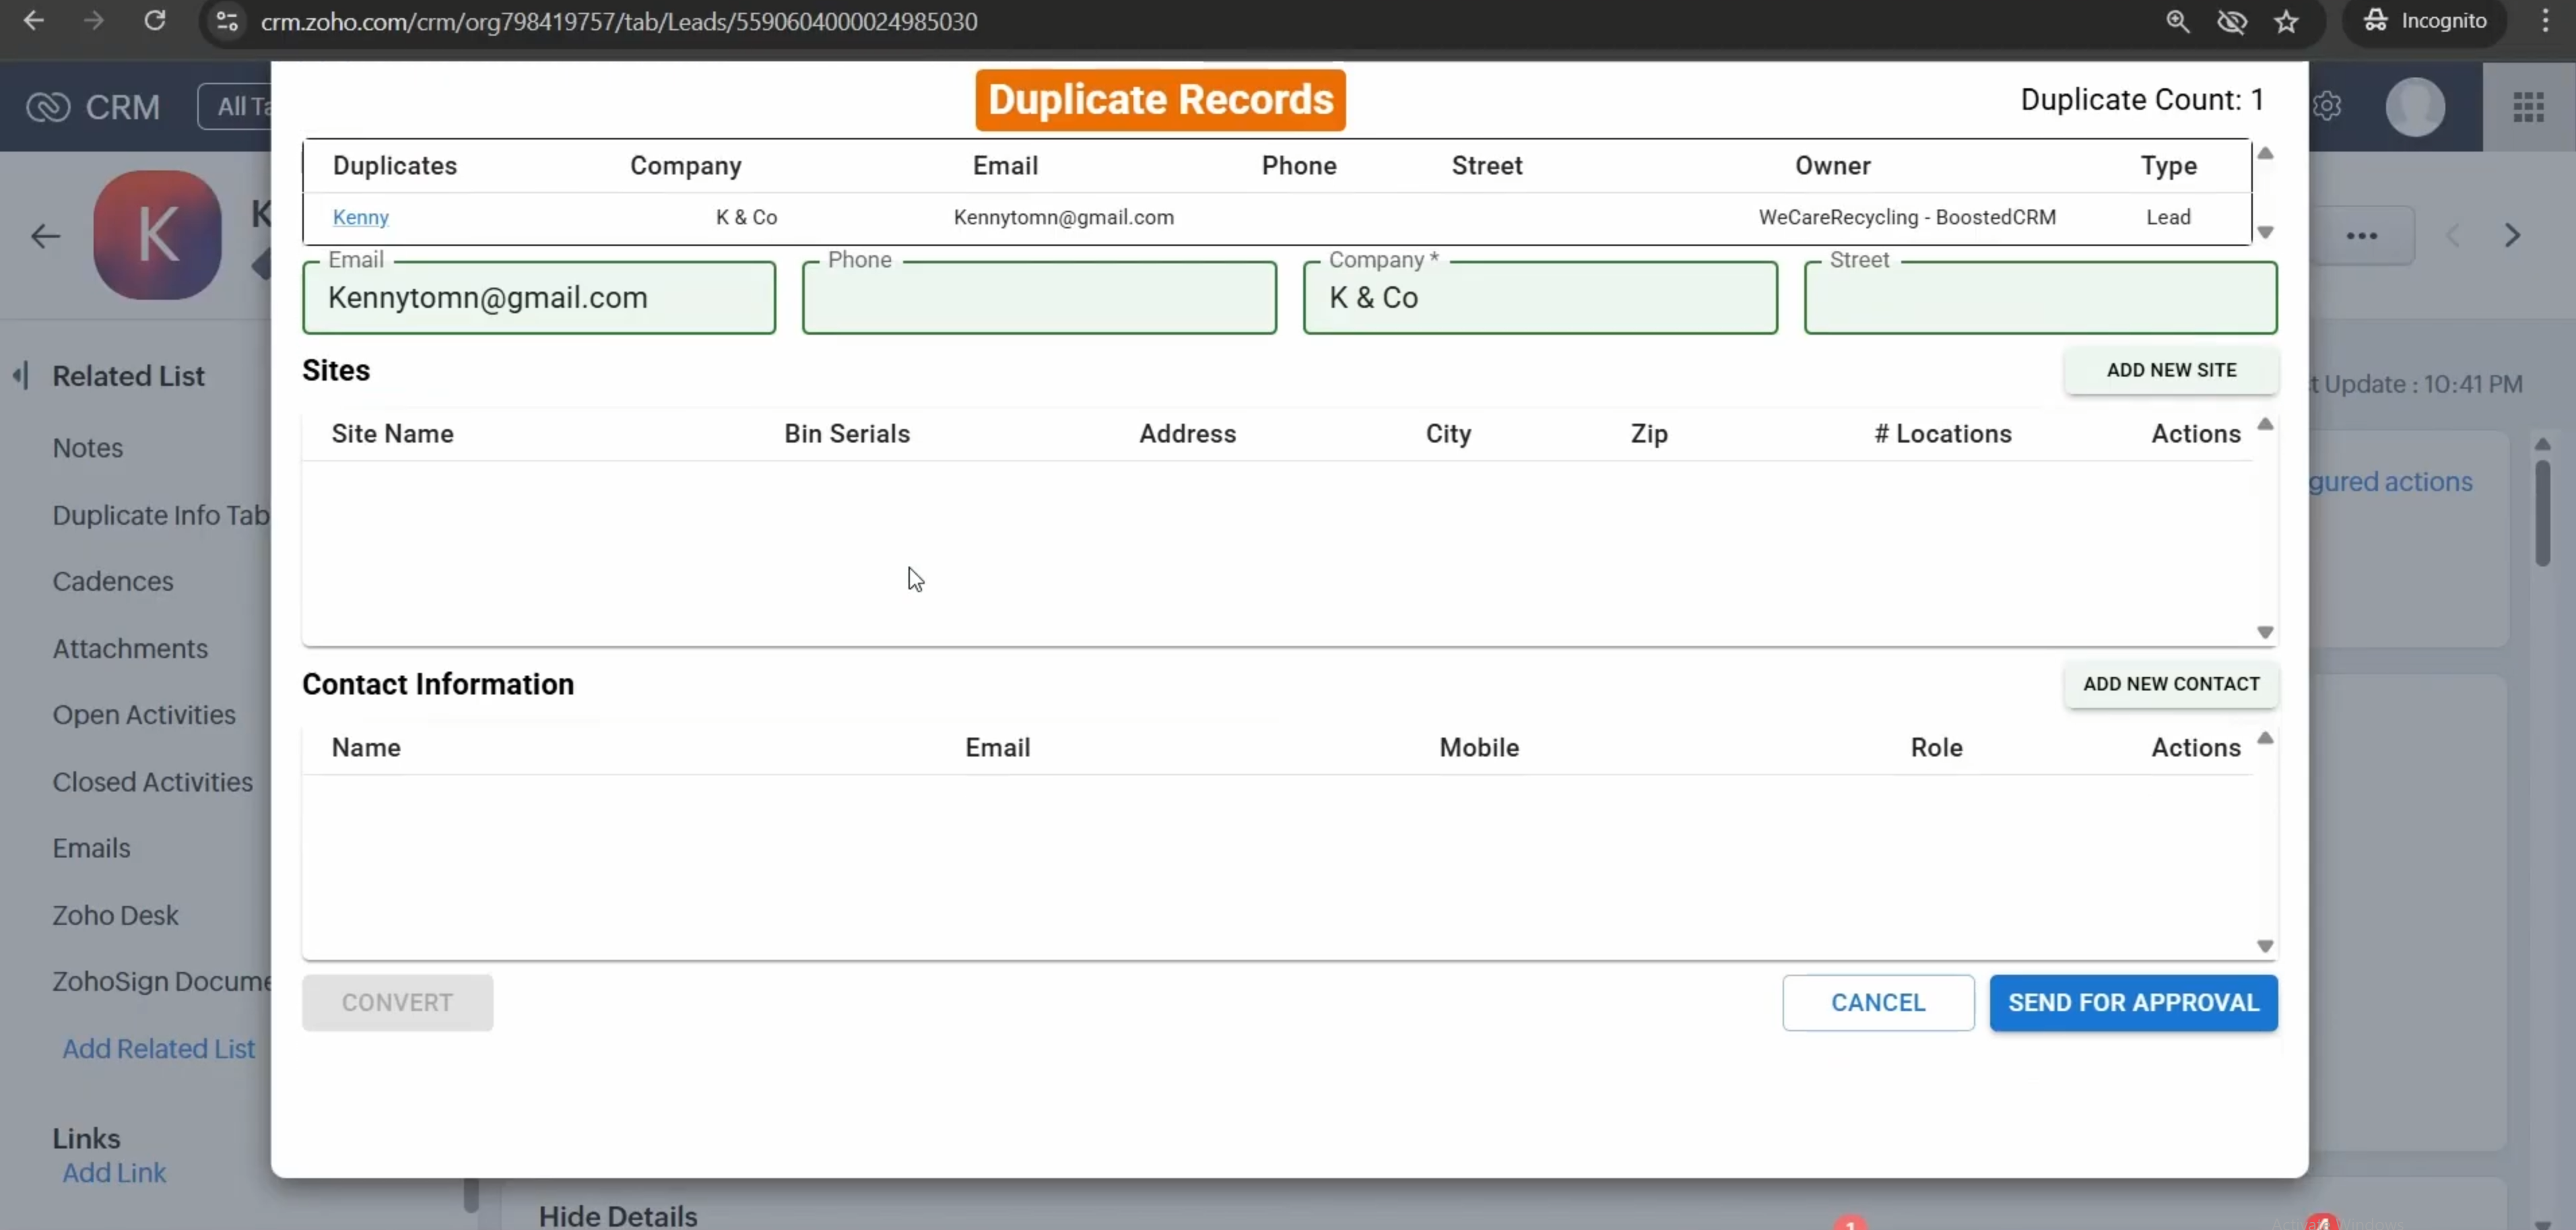
Task: Click WeCareRecycling - BoostedCRM owner cell
Action: tap(1907, 217)
